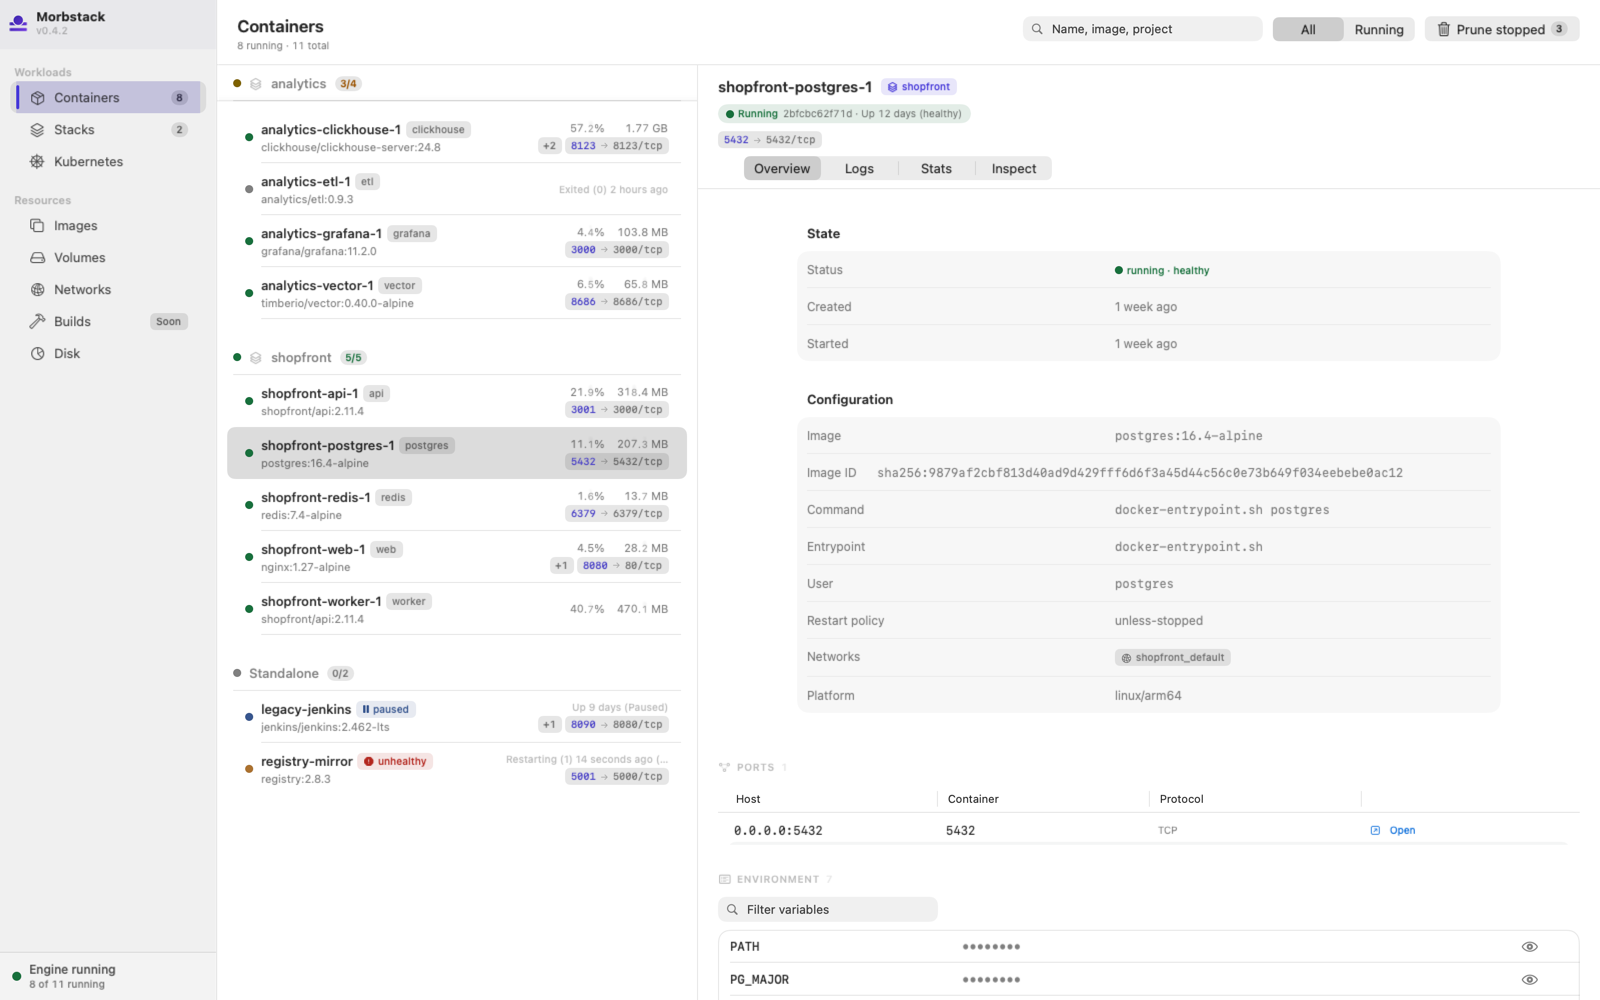Click the Open link icon for port 5432
The height and width of the screenshot is (1000, 1600).
(1375, 830)
